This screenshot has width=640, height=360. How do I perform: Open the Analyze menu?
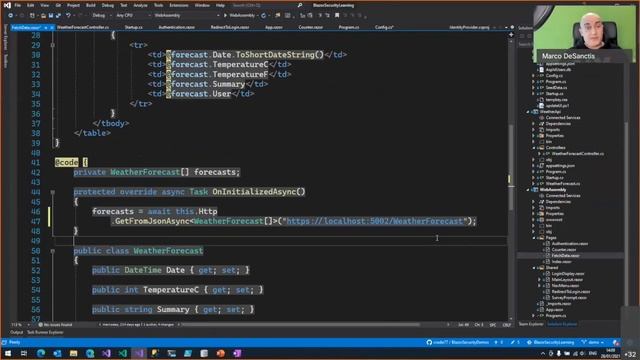pyautogui.click(x=140, y=5)
